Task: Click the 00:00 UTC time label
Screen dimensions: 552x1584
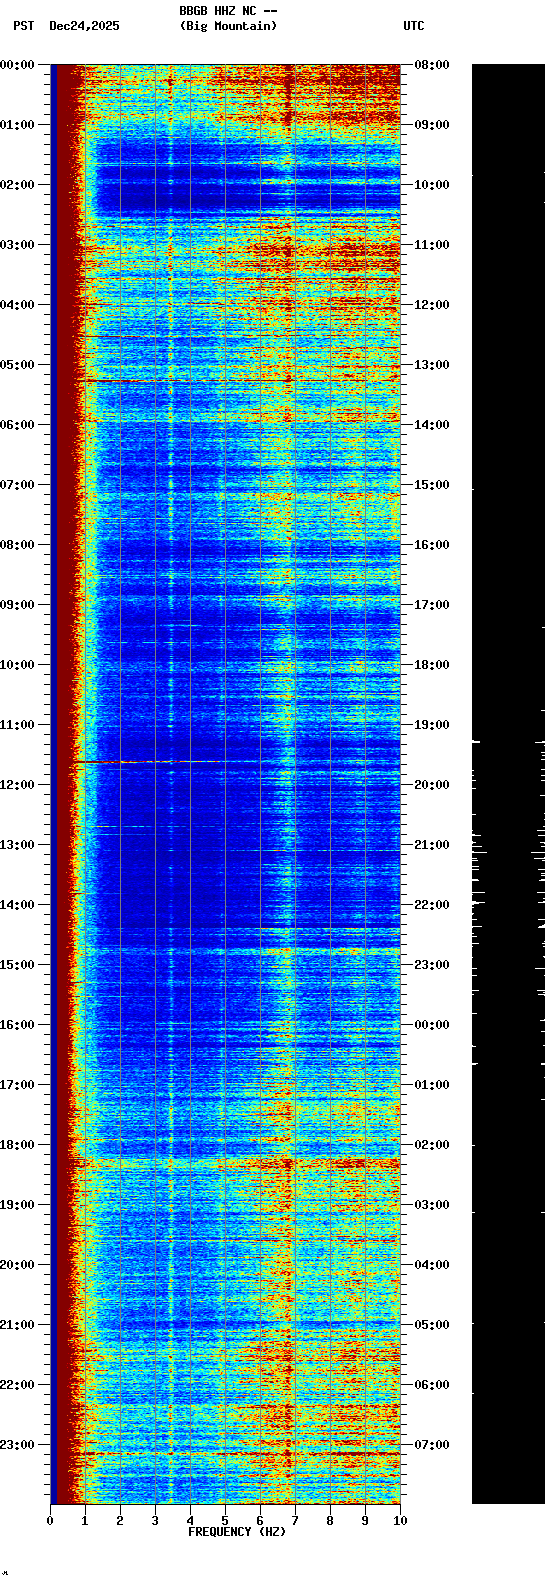Action: tap(432, 1025)
